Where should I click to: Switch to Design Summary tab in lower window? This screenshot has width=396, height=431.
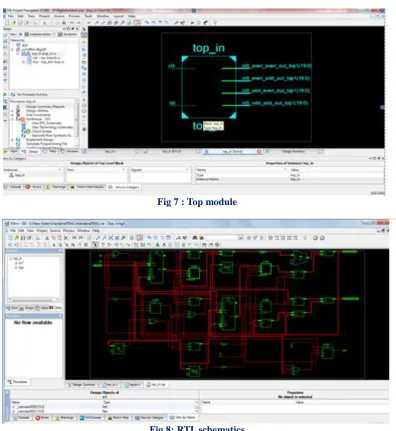coord(81,385)
